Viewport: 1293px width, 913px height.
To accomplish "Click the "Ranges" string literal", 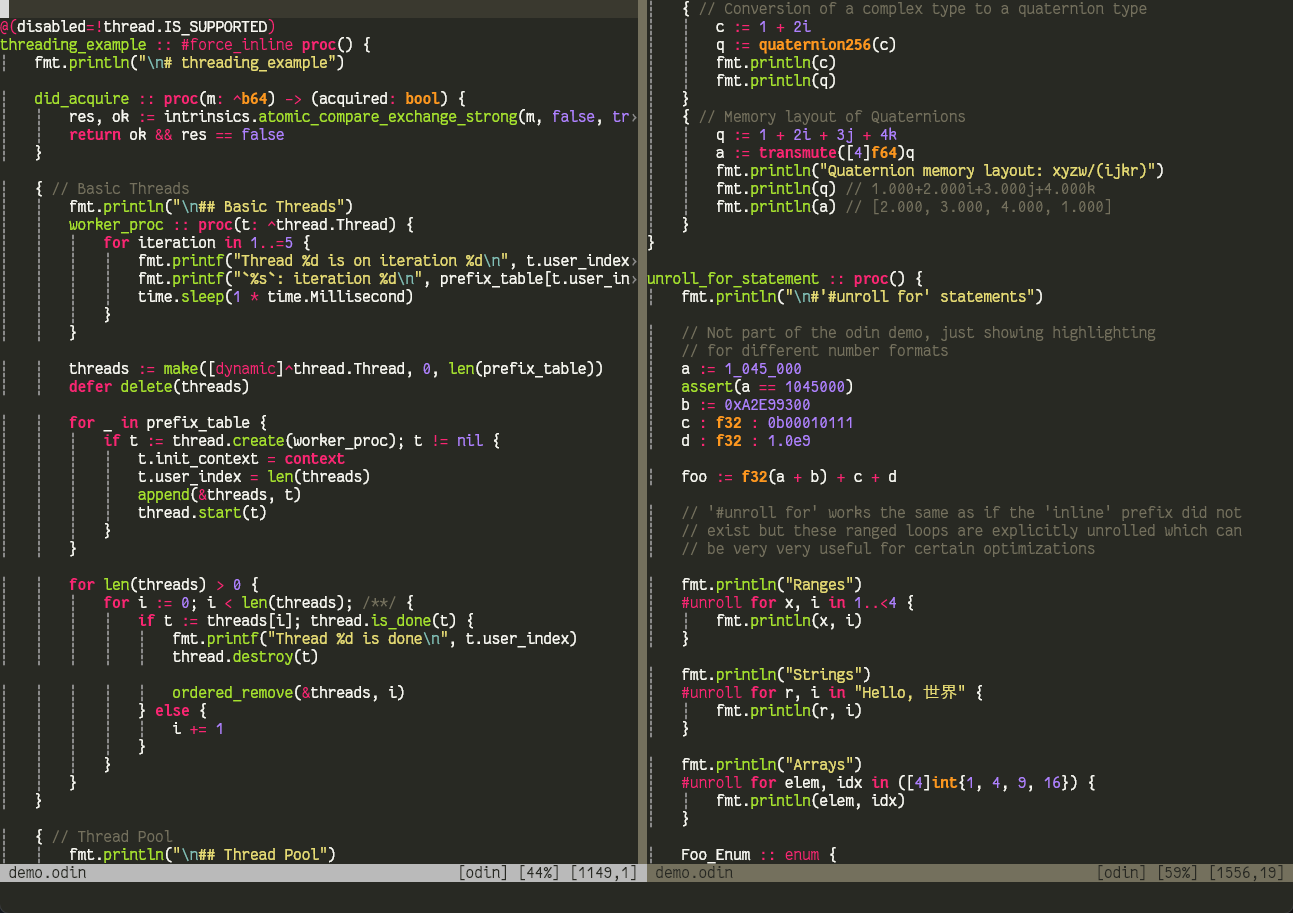I will coord(819,584).
